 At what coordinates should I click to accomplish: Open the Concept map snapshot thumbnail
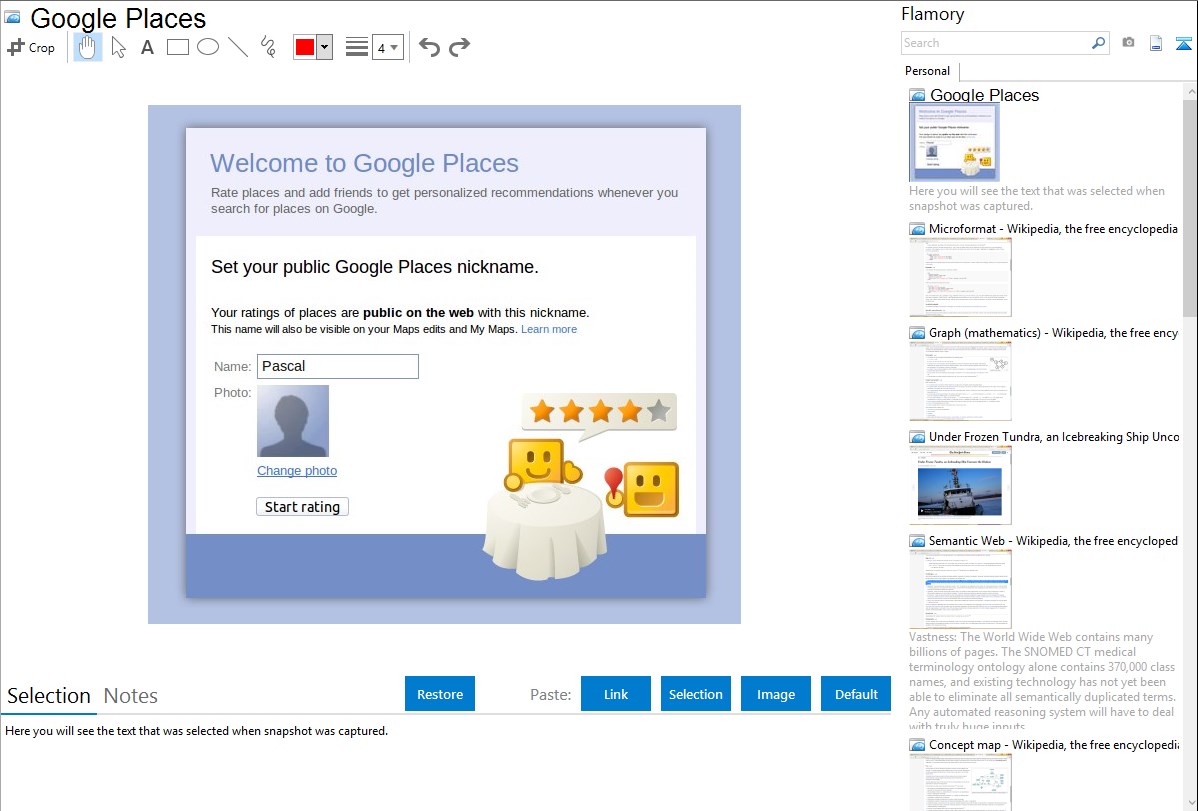point(960,782)
